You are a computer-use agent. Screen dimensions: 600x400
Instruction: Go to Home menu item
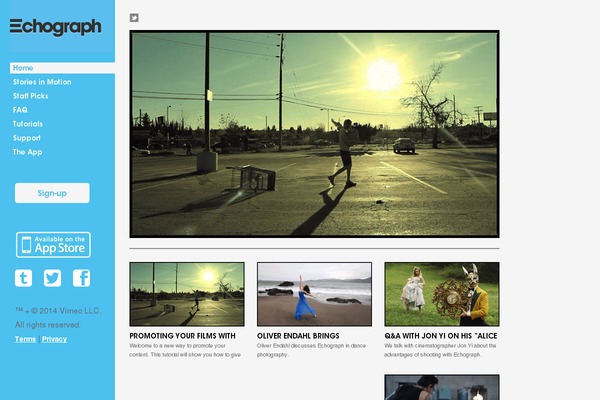pyautogui.click(x=62, y=68)
